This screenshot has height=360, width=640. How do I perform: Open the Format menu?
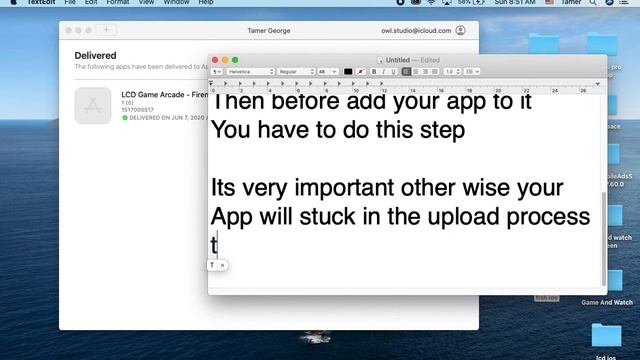[x=118, y=2]
